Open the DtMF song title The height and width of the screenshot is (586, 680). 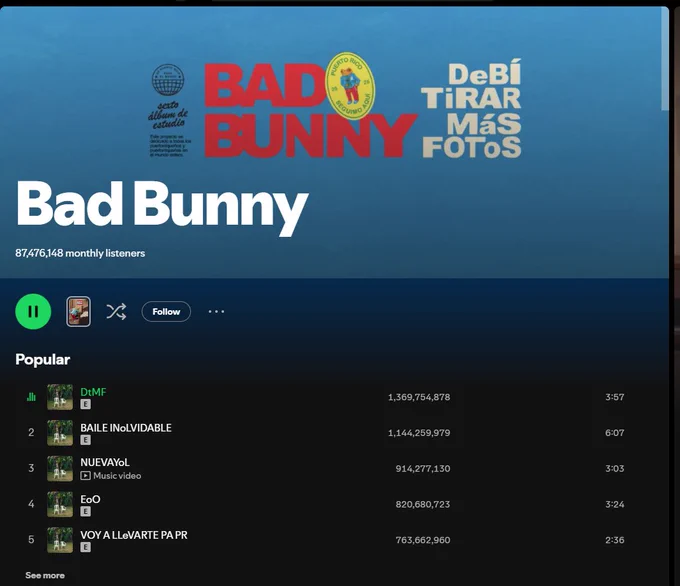tap(93, 392)
